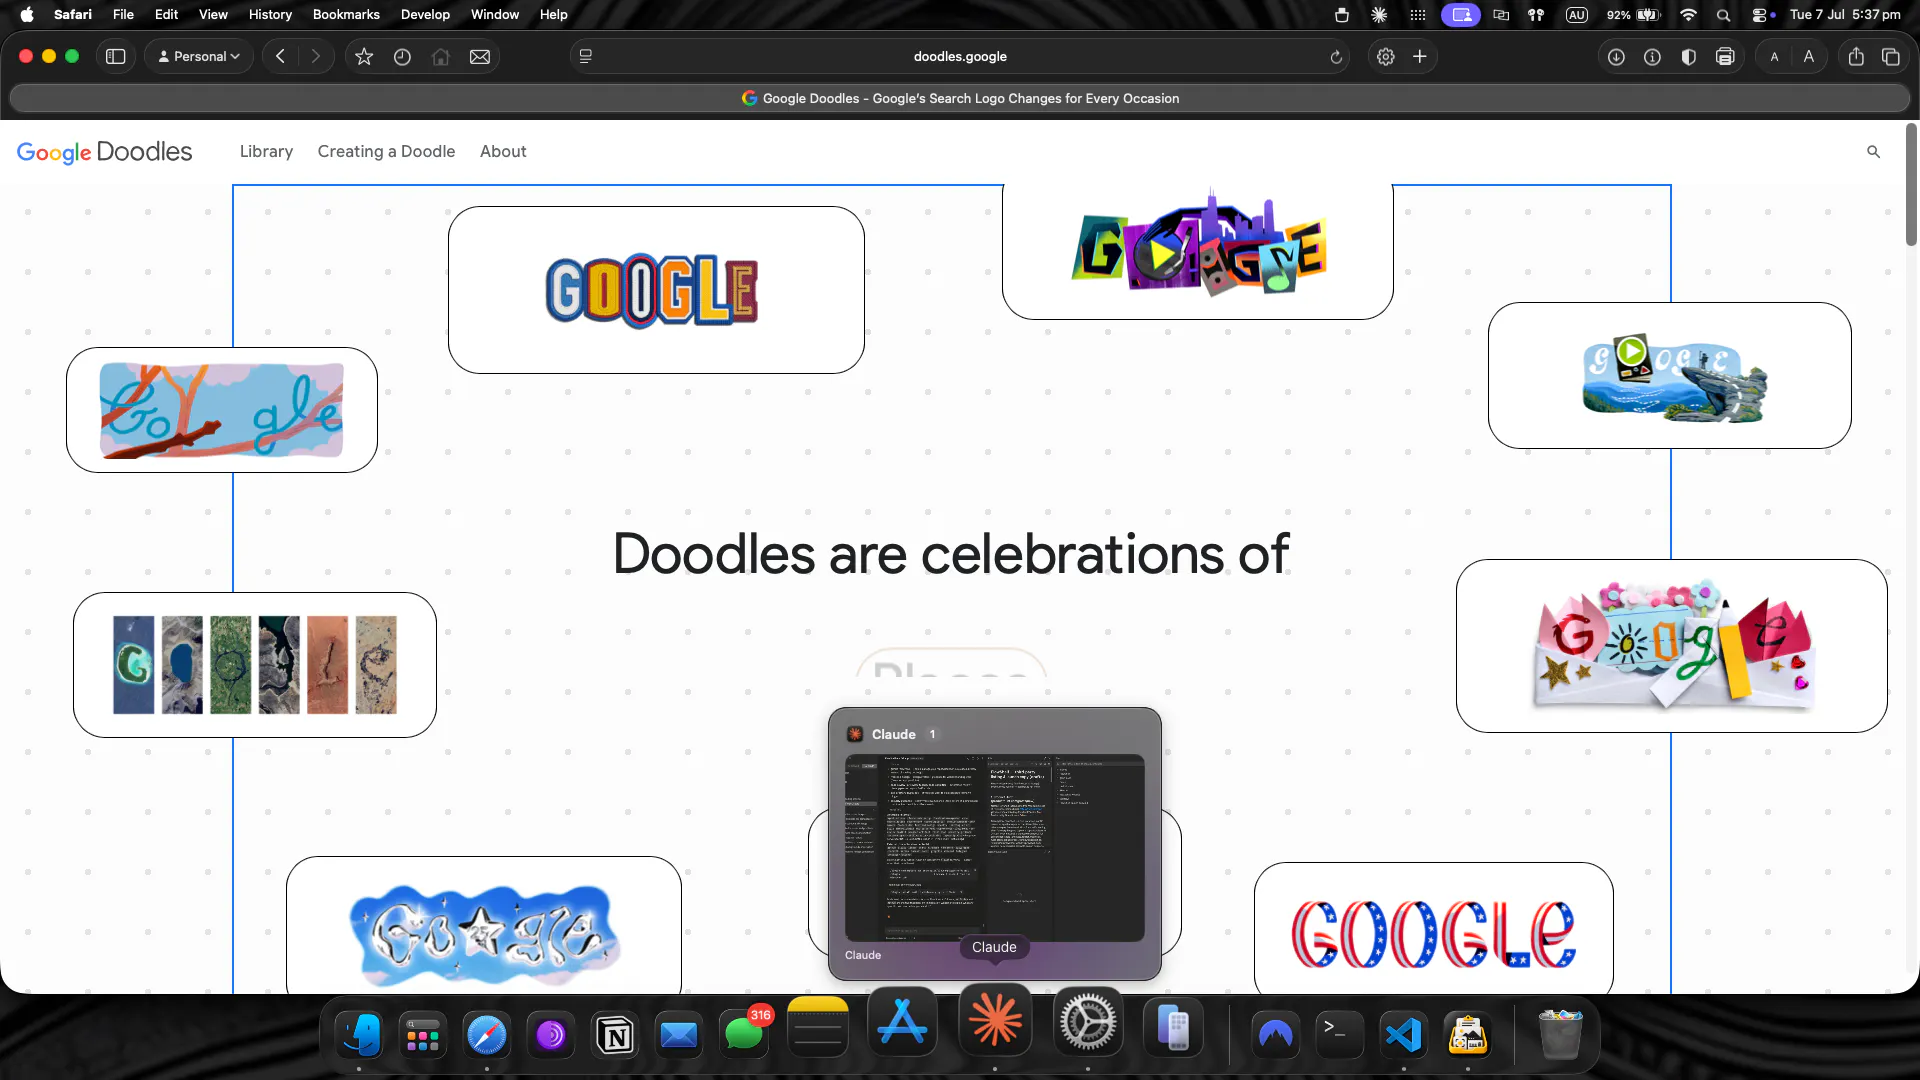Show downloads with the download arrow icon
Screen dimensions: 1920x1080
tap(1616, 57)
